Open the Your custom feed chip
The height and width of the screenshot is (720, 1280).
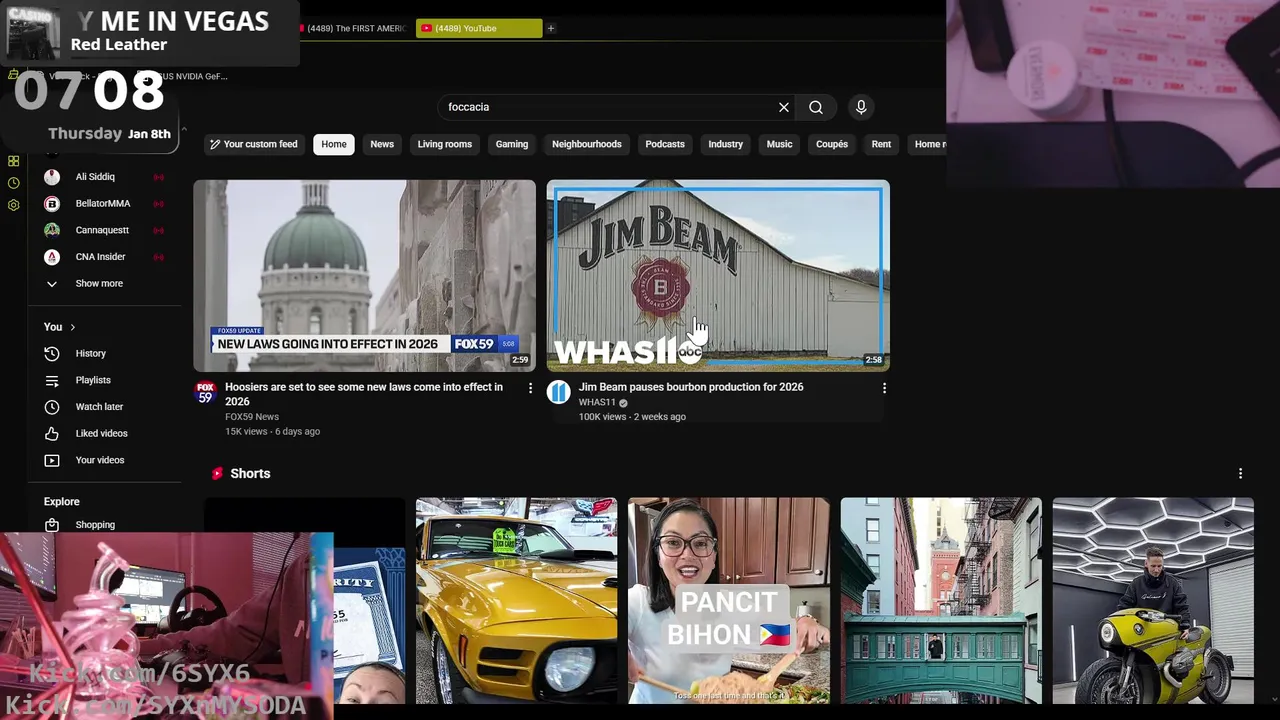coord(254,144)
